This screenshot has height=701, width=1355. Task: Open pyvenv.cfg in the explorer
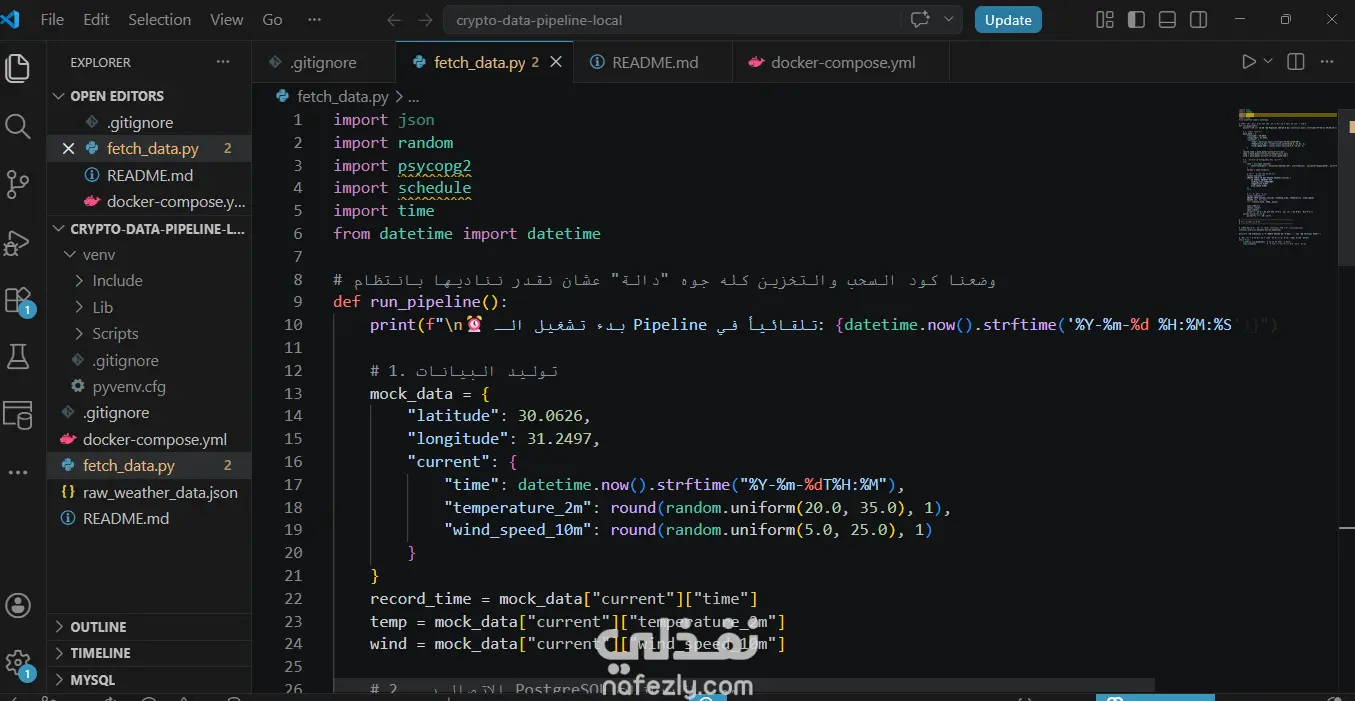click(149, 387)
